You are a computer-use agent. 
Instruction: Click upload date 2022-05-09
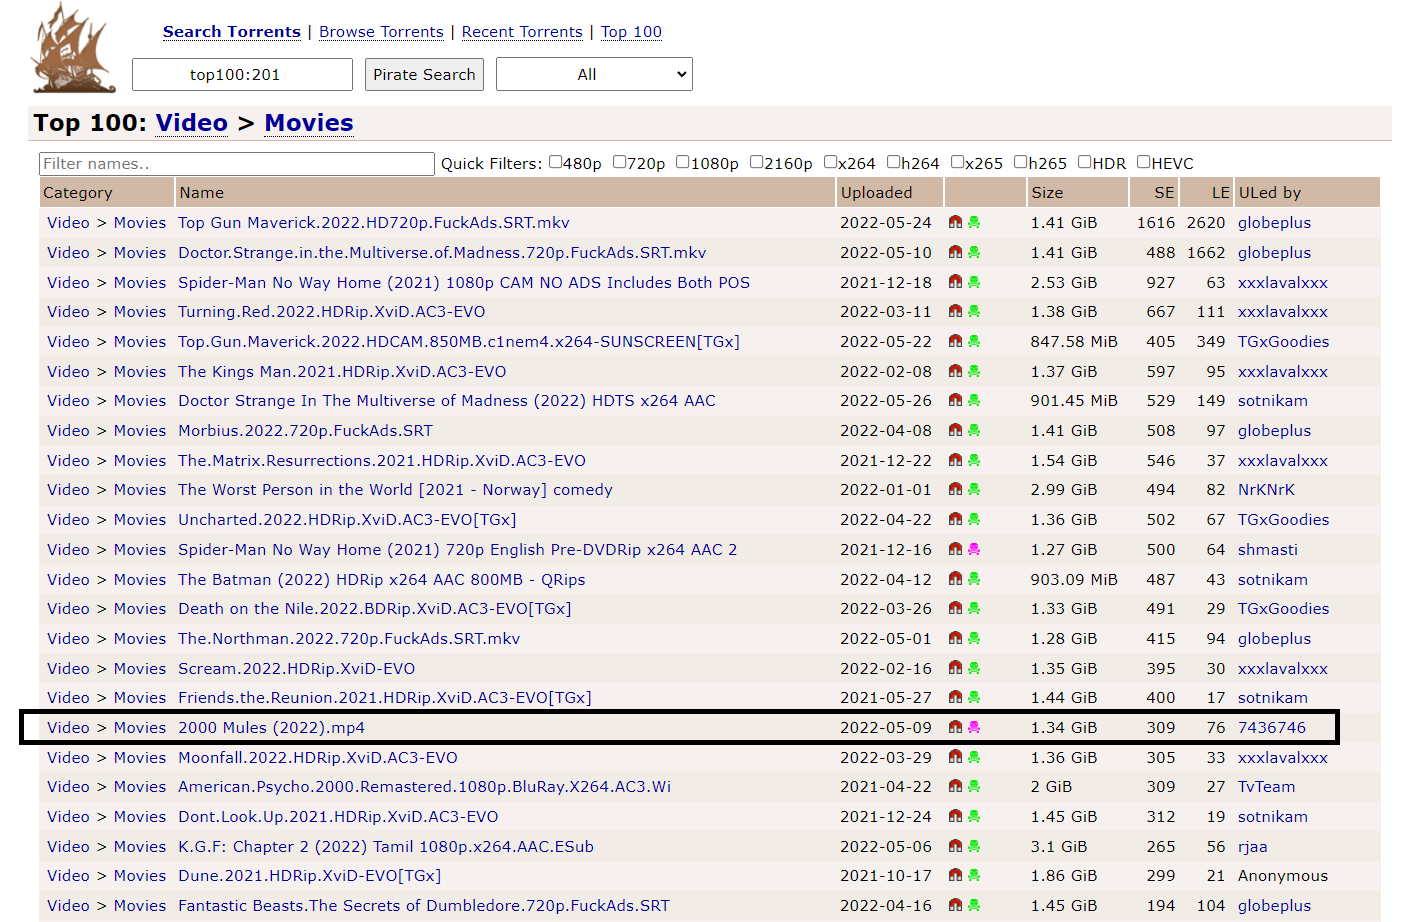pyautogui.click(x=885, y=728)
